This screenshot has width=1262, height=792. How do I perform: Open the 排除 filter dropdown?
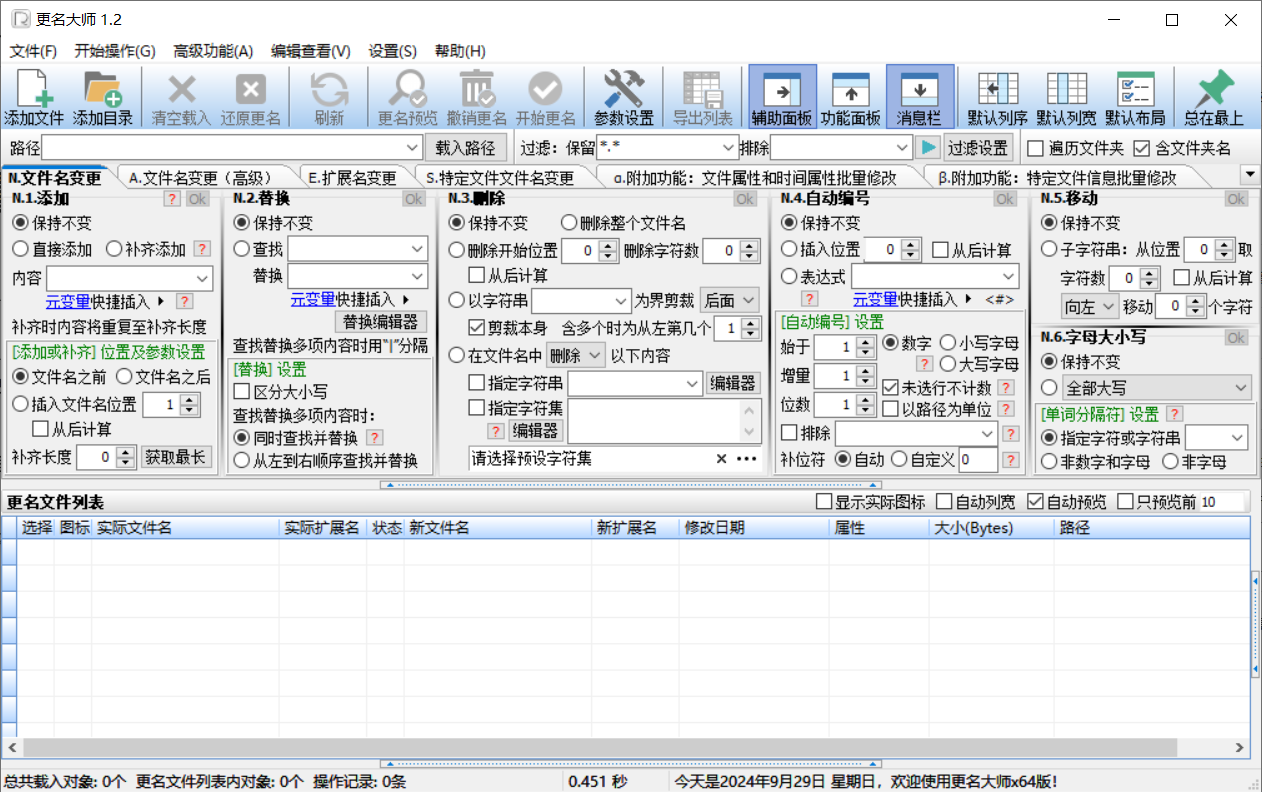[903, 148]
